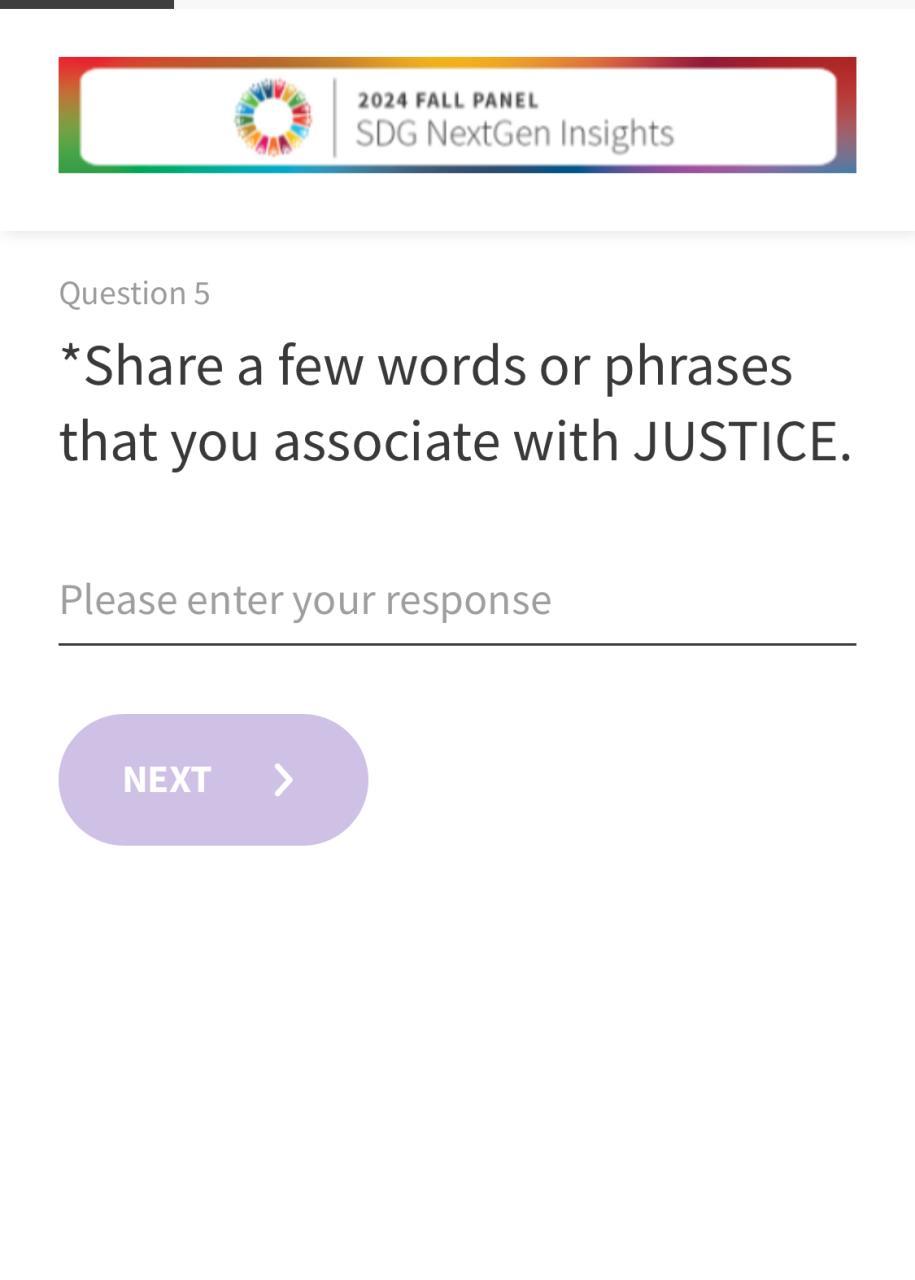The width and height of the screenshot is (915, 1280).
Task: Focus the "Please enter your response" field
Action: pos(456,600)
